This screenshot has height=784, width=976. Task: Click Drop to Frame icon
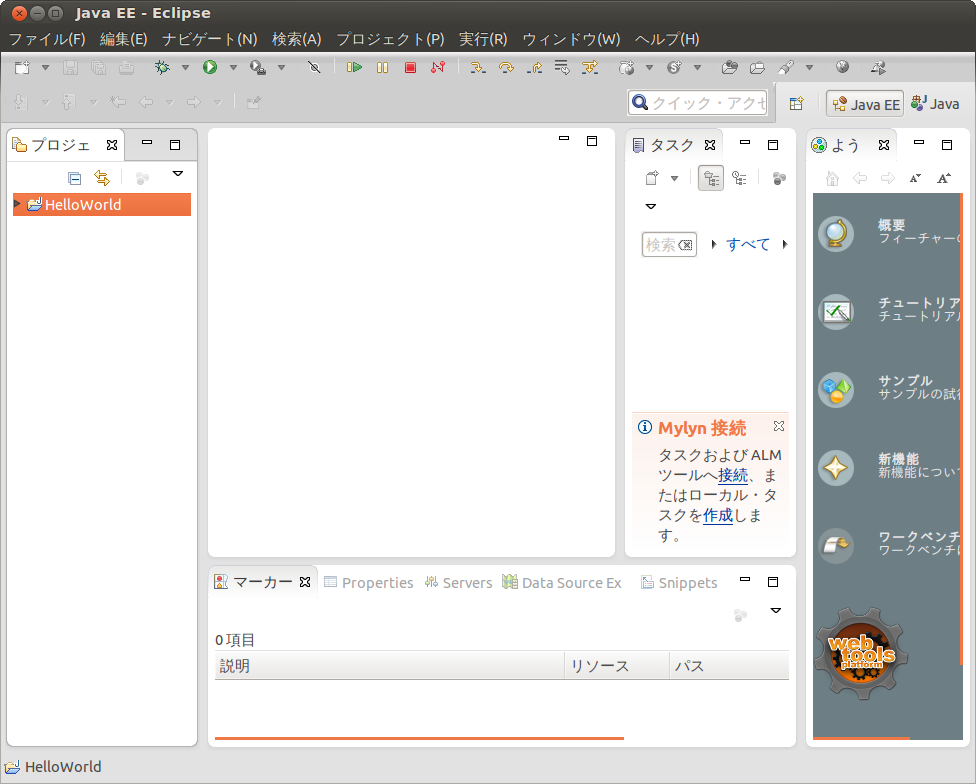(562, 67)
